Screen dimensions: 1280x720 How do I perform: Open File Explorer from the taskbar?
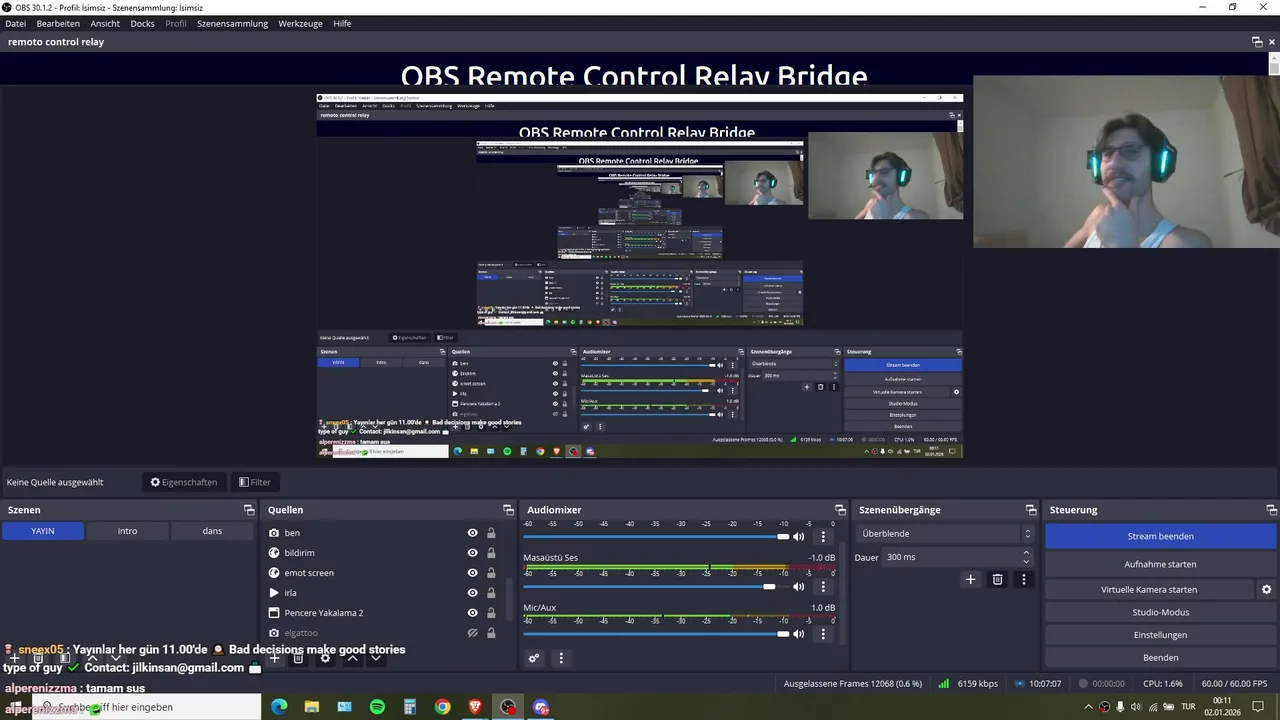pos(312,707)
